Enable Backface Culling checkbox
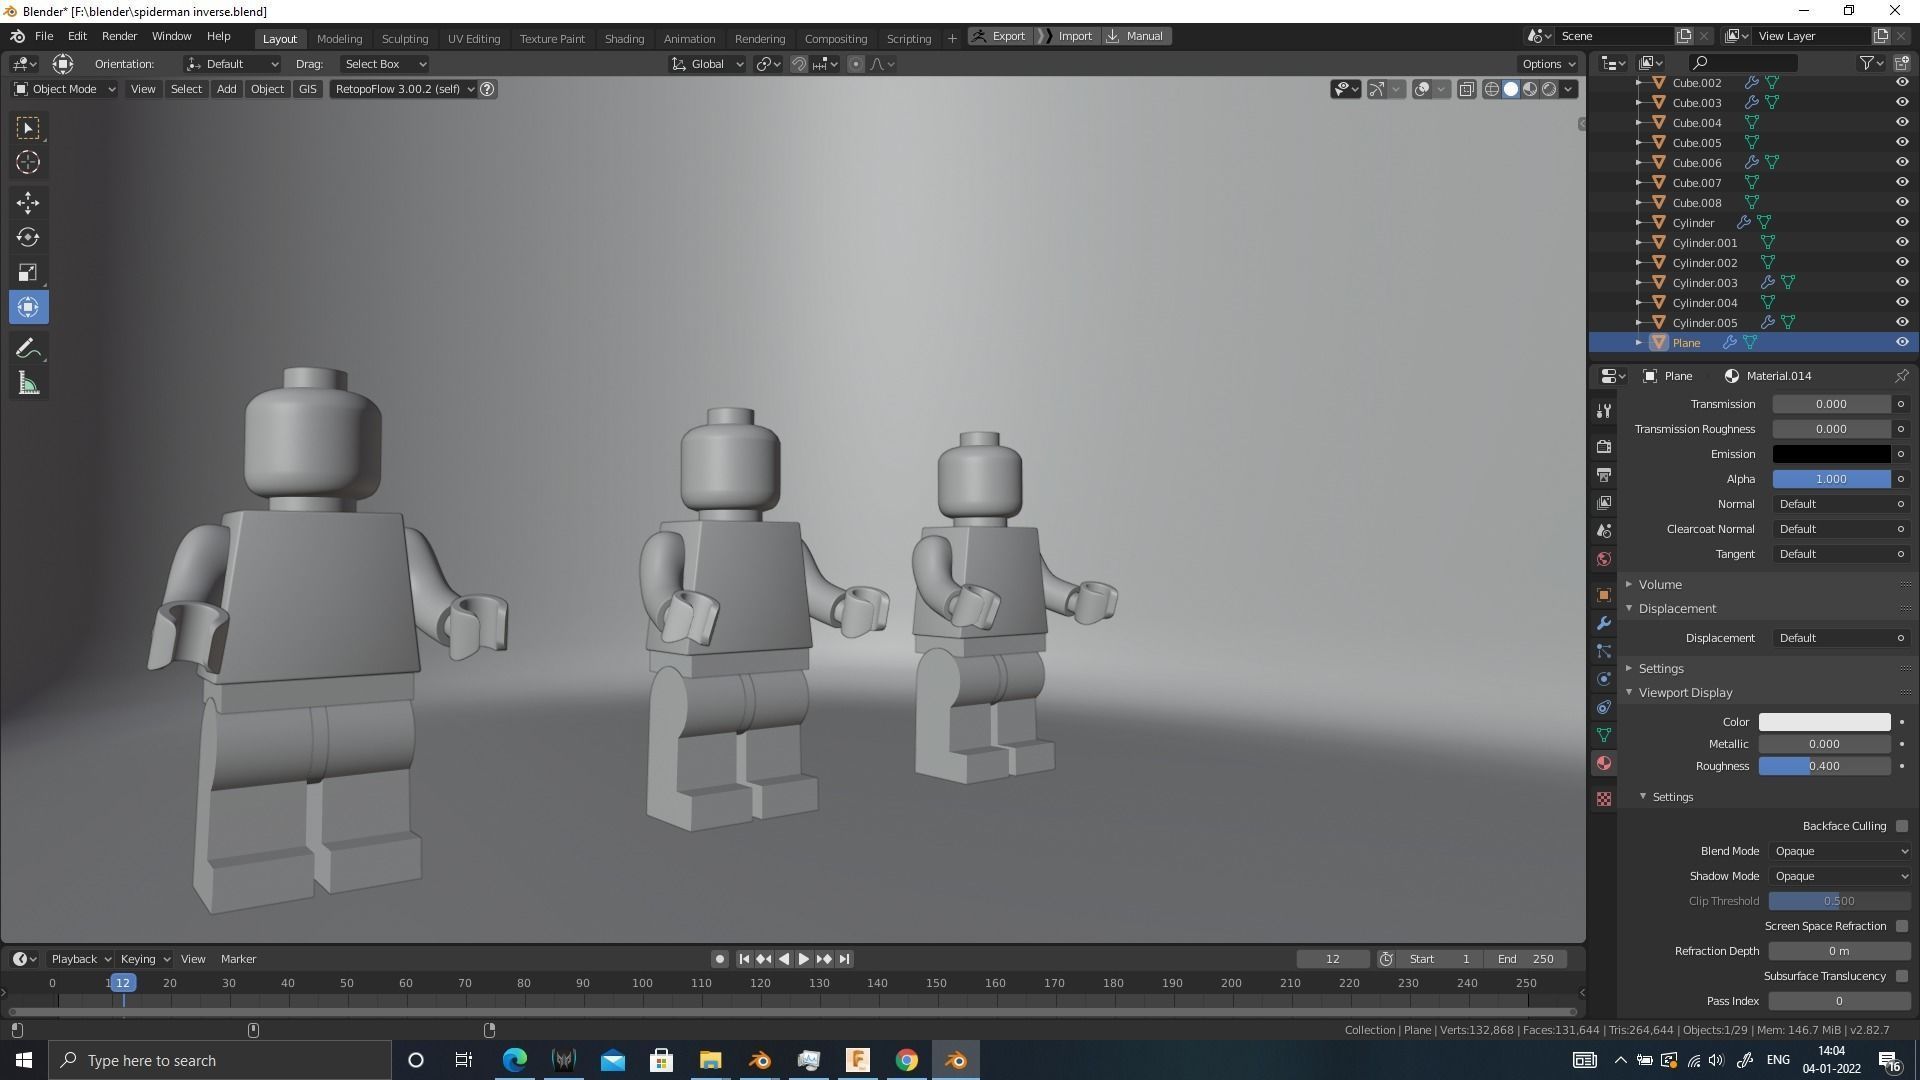The image size is (1920, 1080). tap(1901, 826)
